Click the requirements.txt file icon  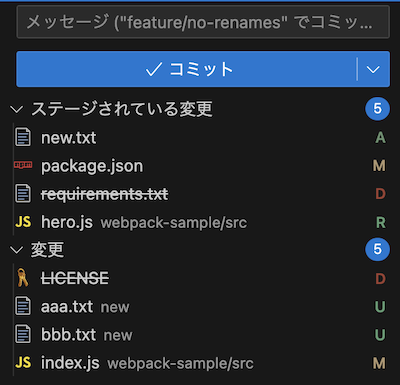23,194
